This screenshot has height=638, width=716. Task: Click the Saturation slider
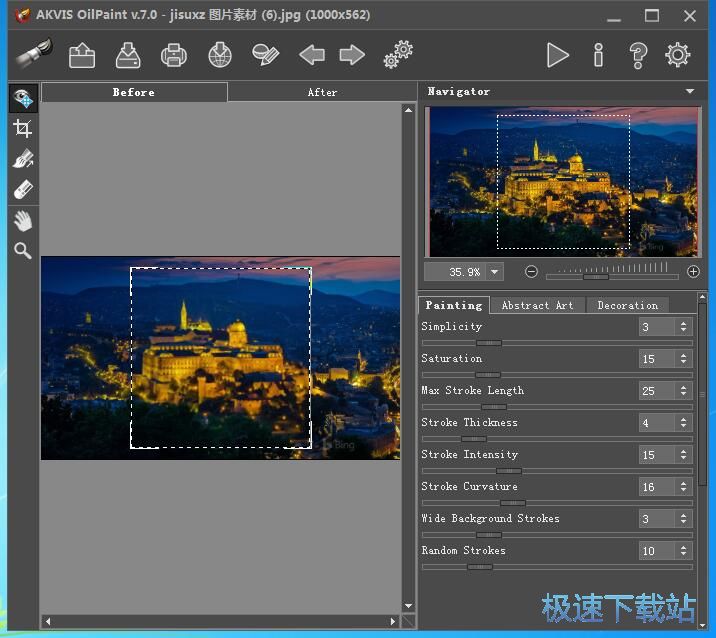point(556,375)
